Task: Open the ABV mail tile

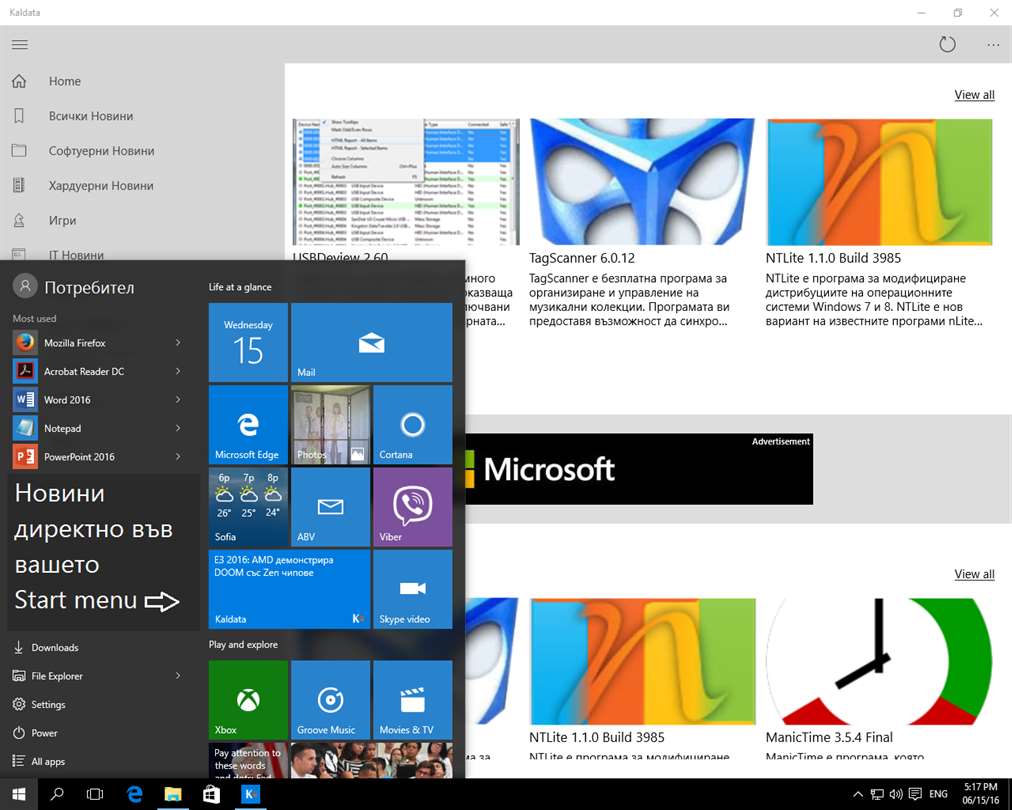Action: click(330, 507)
